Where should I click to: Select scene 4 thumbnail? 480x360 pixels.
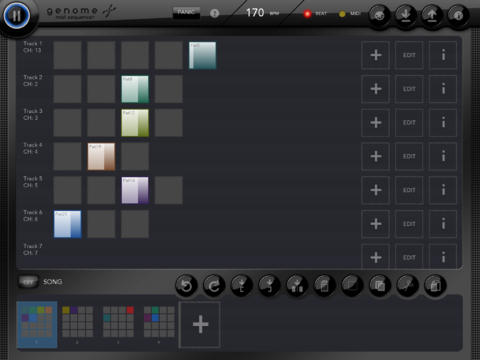159,324
